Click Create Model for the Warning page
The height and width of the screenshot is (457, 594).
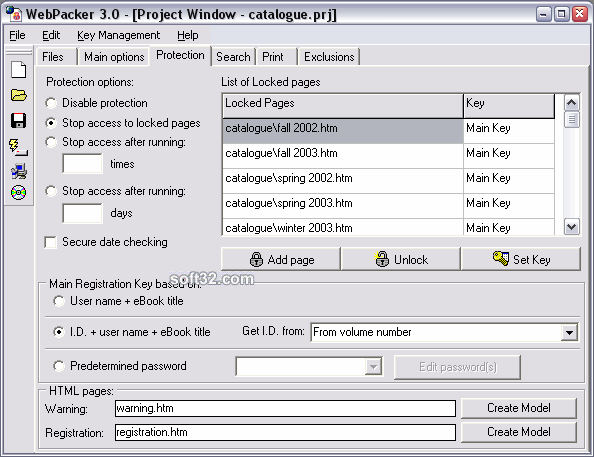519,408
